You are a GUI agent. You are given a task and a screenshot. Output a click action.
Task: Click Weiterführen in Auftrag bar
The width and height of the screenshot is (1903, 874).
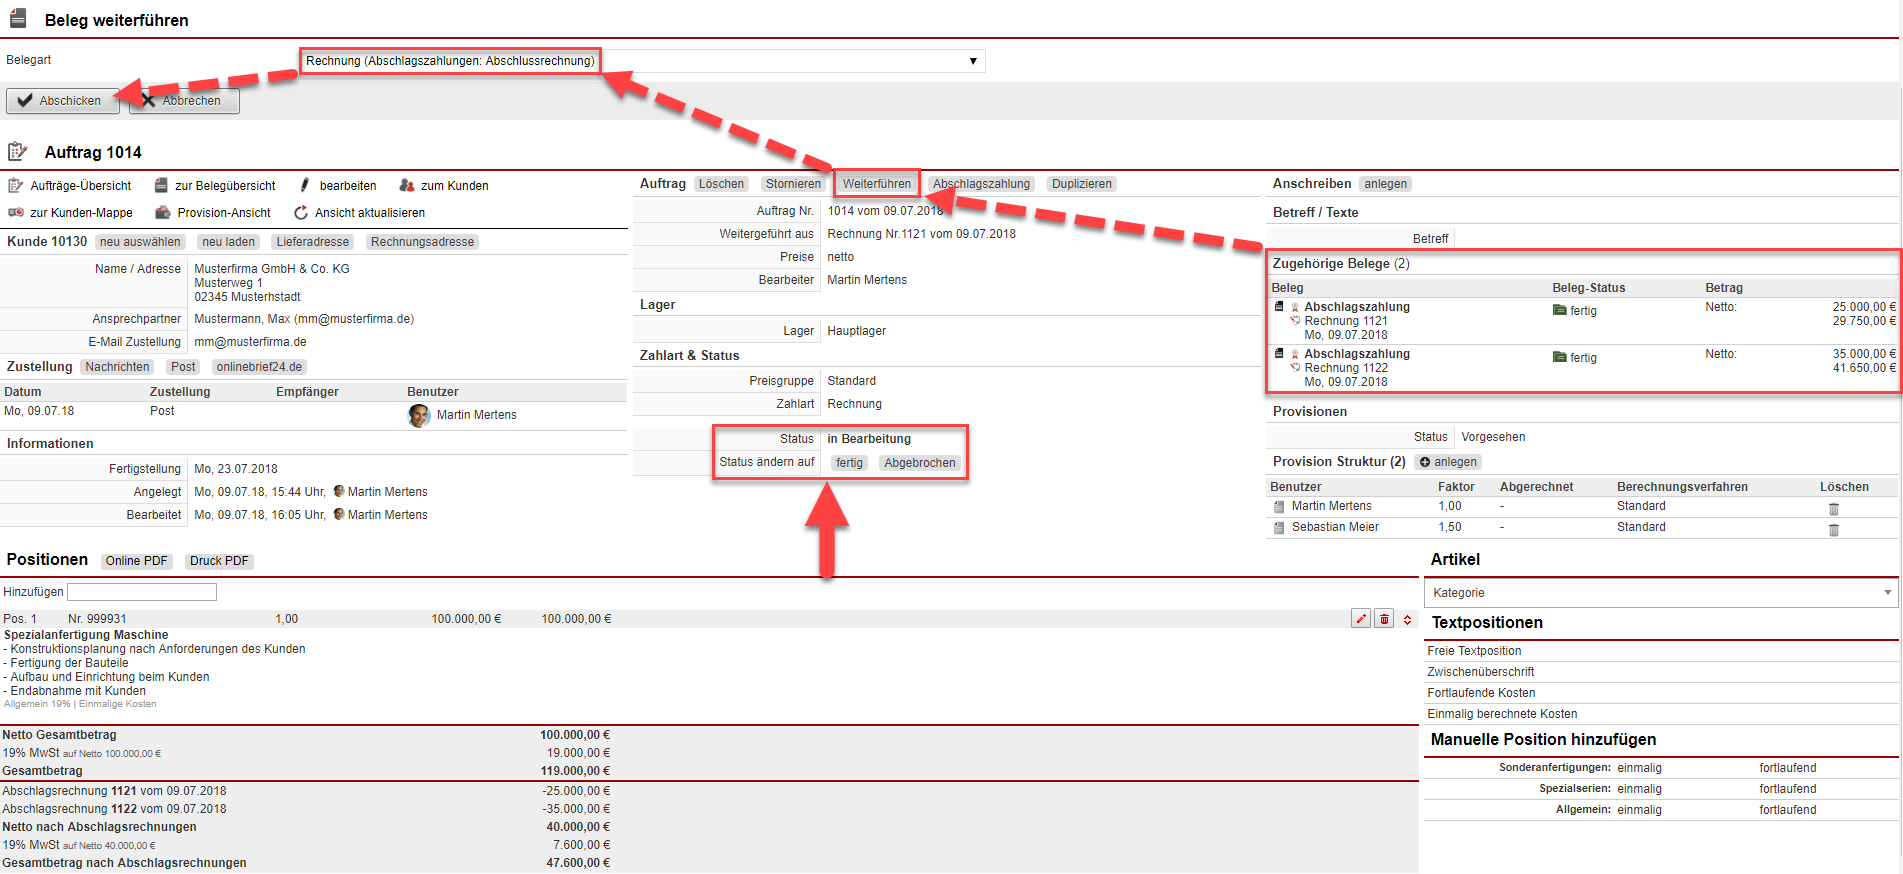click(x=877, y=184)
